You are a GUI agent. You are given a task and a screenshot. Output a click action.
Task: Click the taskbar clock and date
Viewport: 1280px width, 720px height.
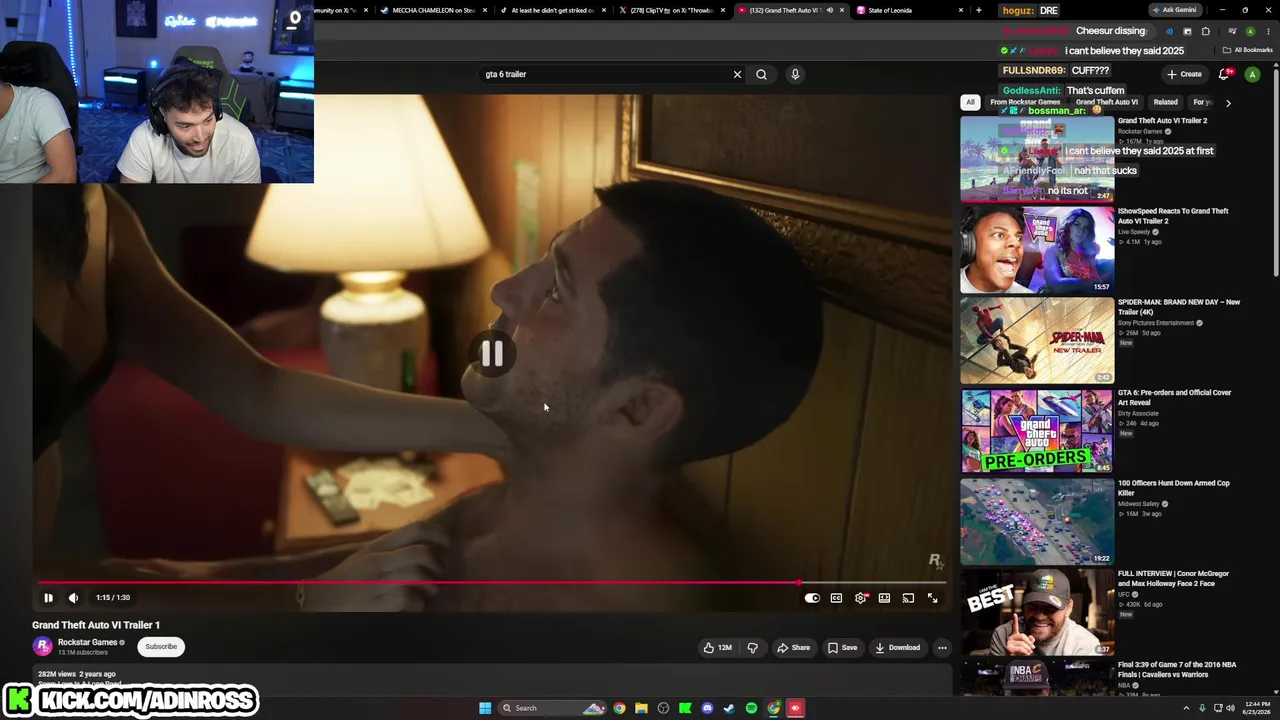tap(1255, 708)
